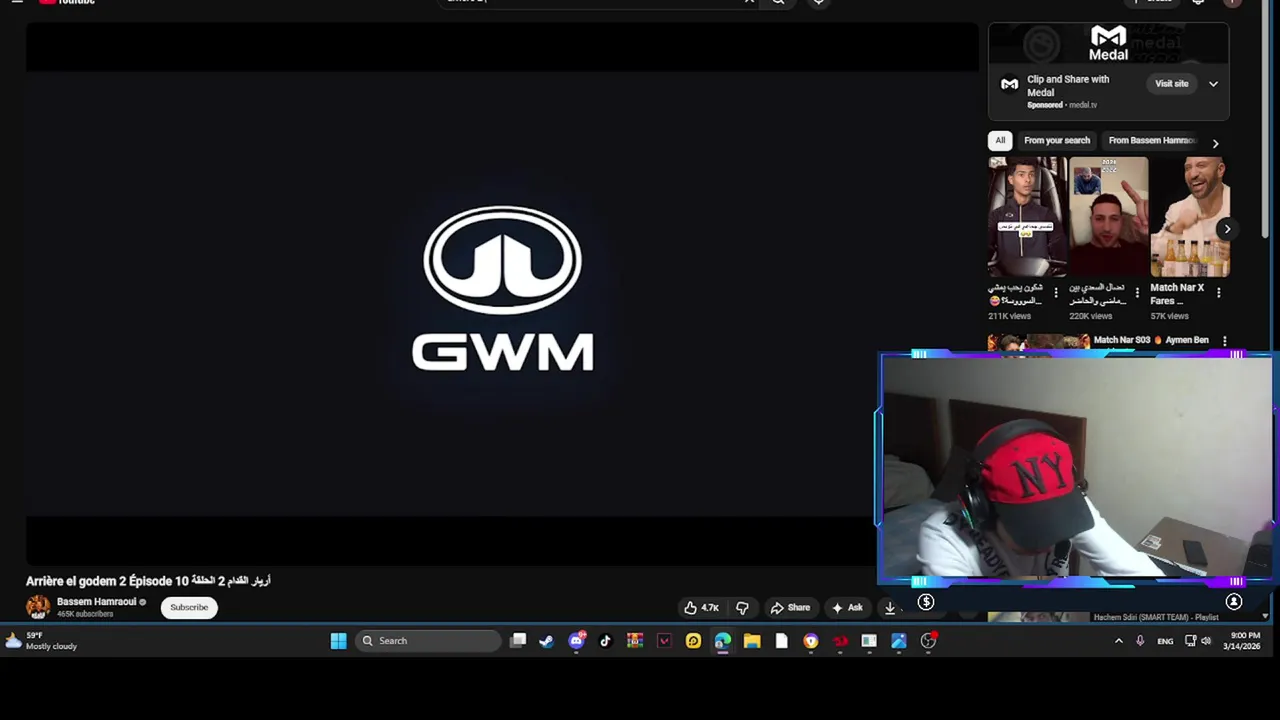Open Hachem Sdiri SMART TEAM playlist
This screenshot has height=720, width=1280.
pos(1156,617)
